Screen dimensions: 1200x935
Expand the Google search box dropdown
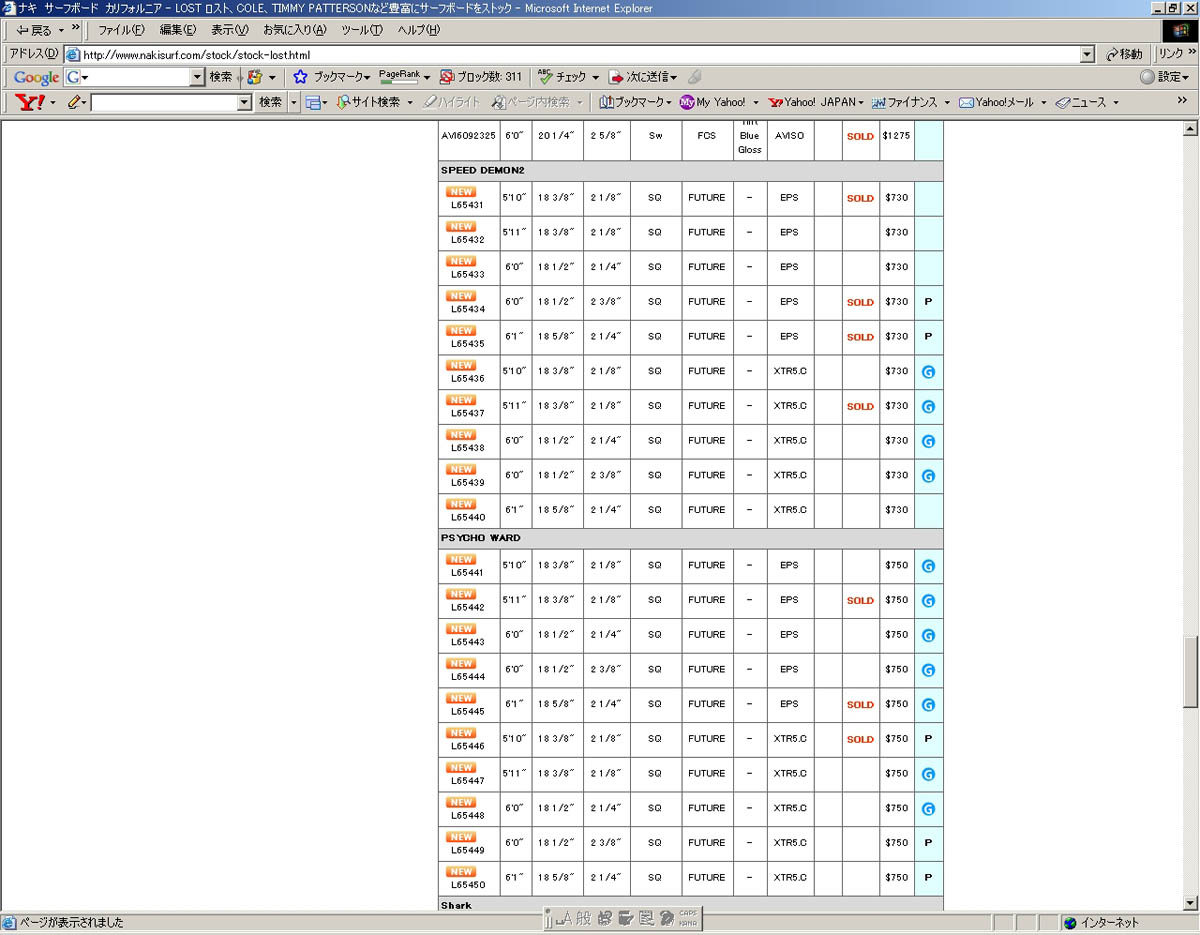coord(197,77)
